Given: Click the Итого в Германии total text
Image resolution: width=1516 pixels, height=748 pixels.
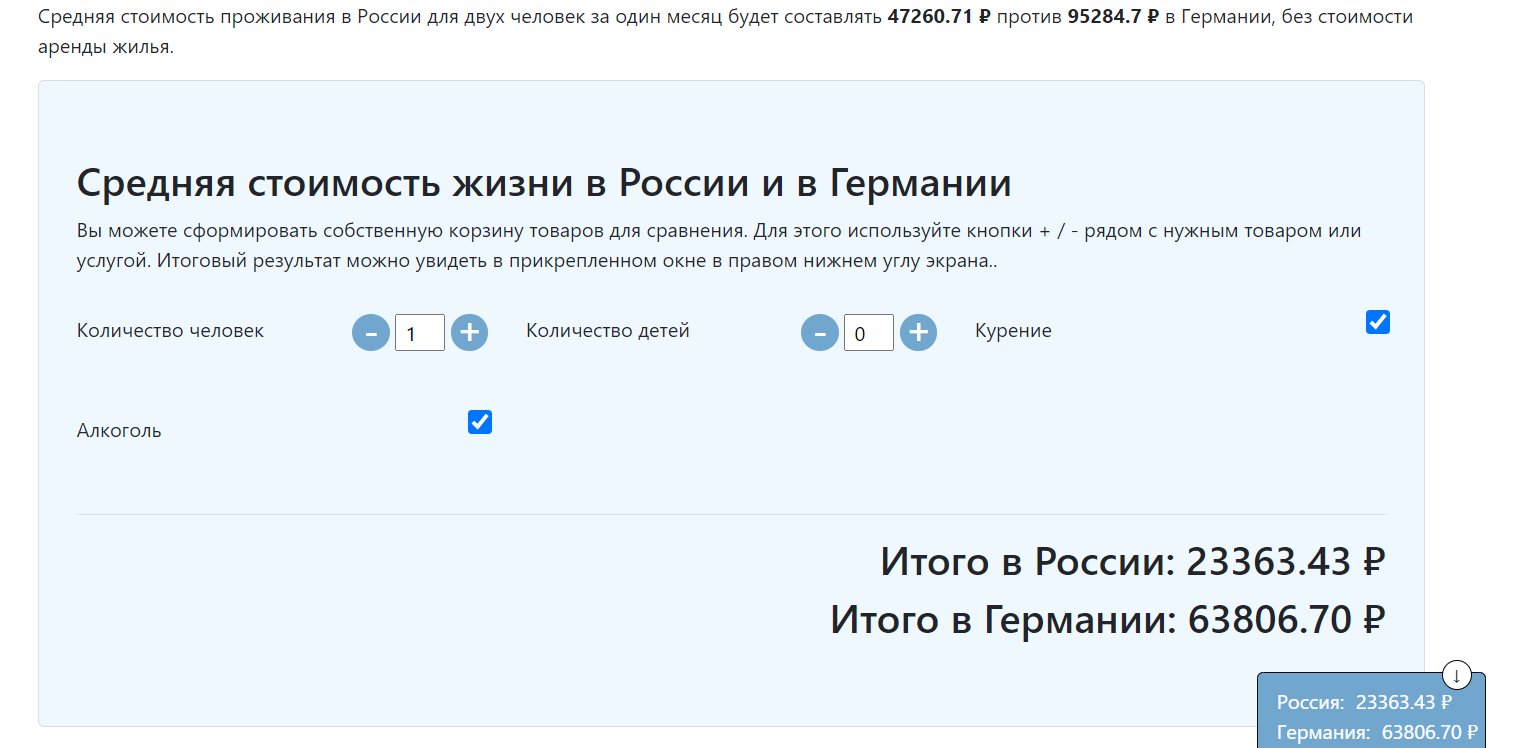Looking at the screenshot, I should [x=1108, y=620].
